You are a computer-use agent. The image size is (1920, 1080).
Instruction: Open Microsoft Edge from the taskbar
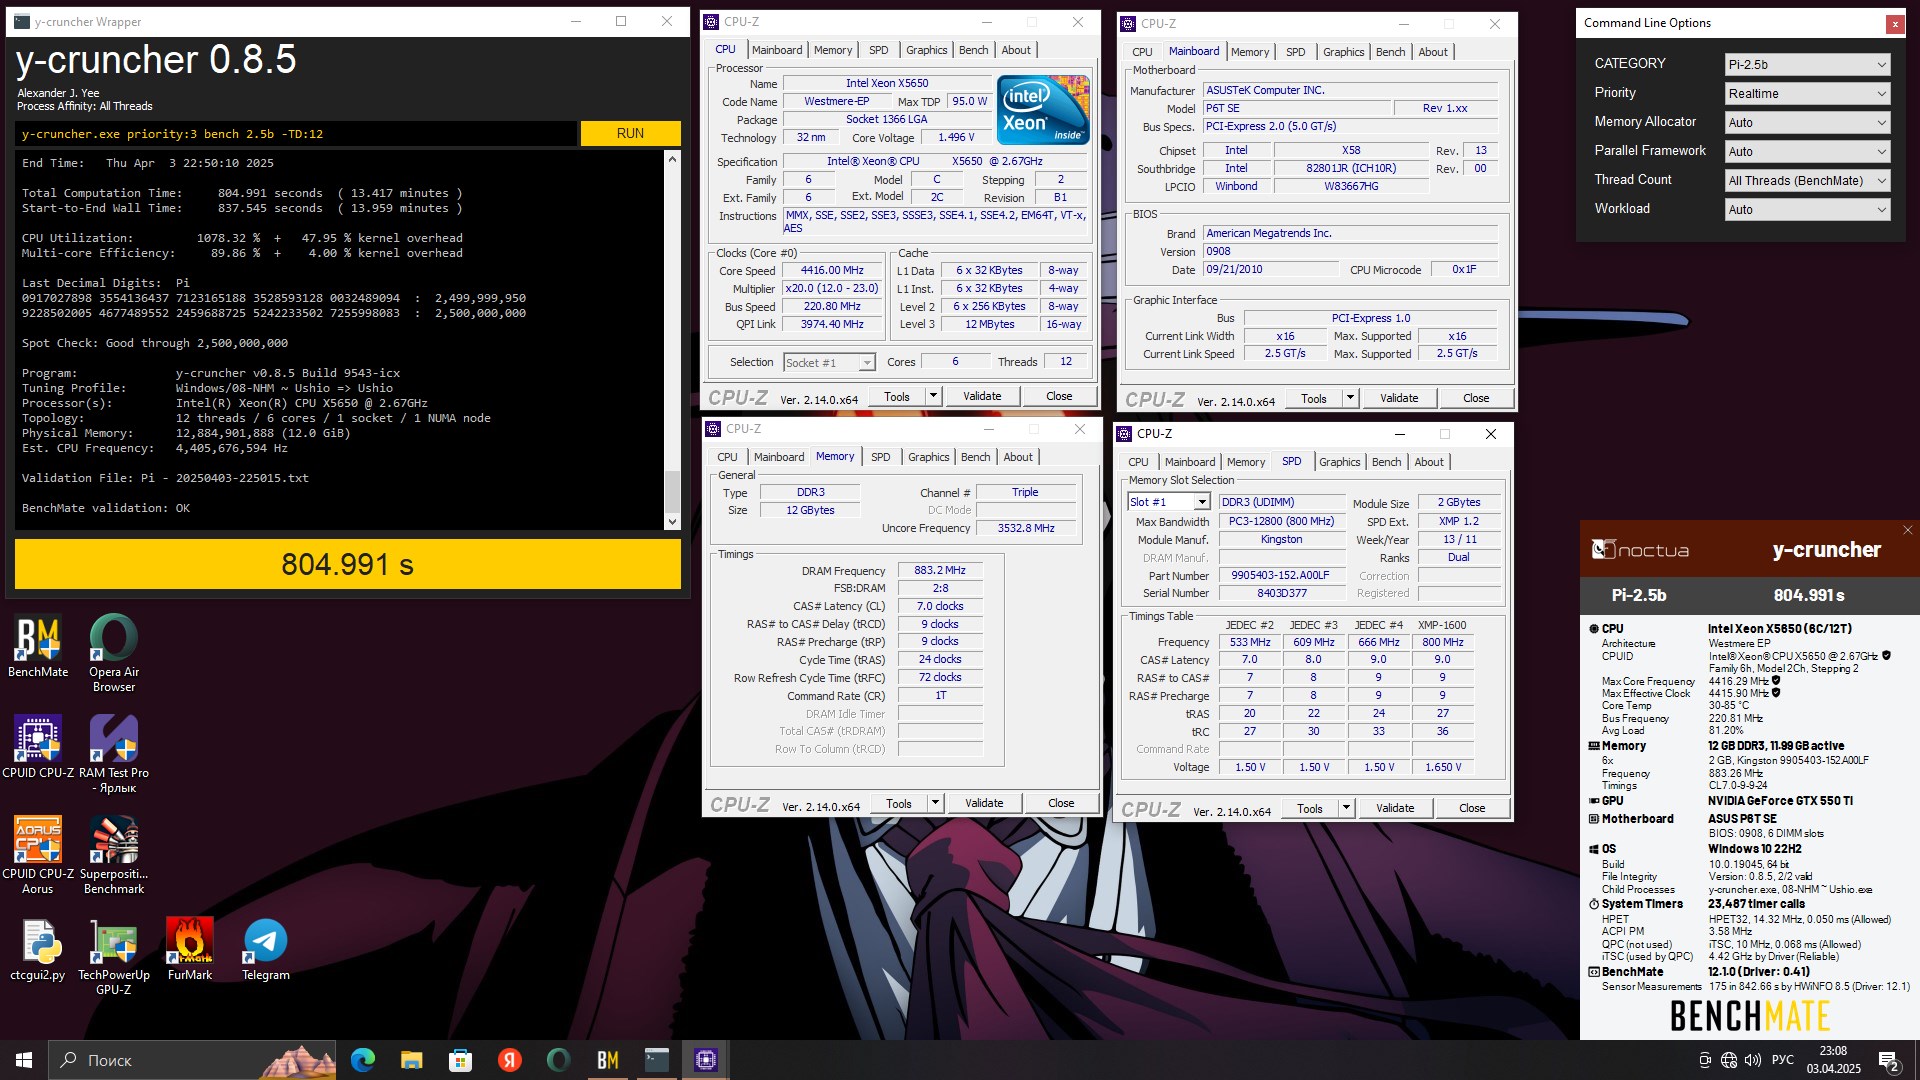362,1060
